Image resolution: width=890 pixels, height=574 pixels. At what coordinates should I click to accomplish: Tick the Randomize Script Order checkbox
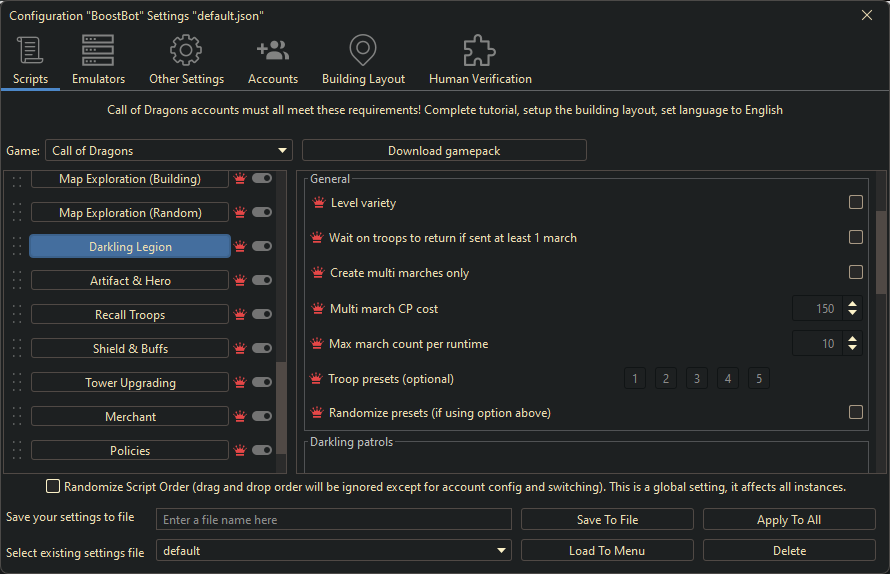(53, 486)
